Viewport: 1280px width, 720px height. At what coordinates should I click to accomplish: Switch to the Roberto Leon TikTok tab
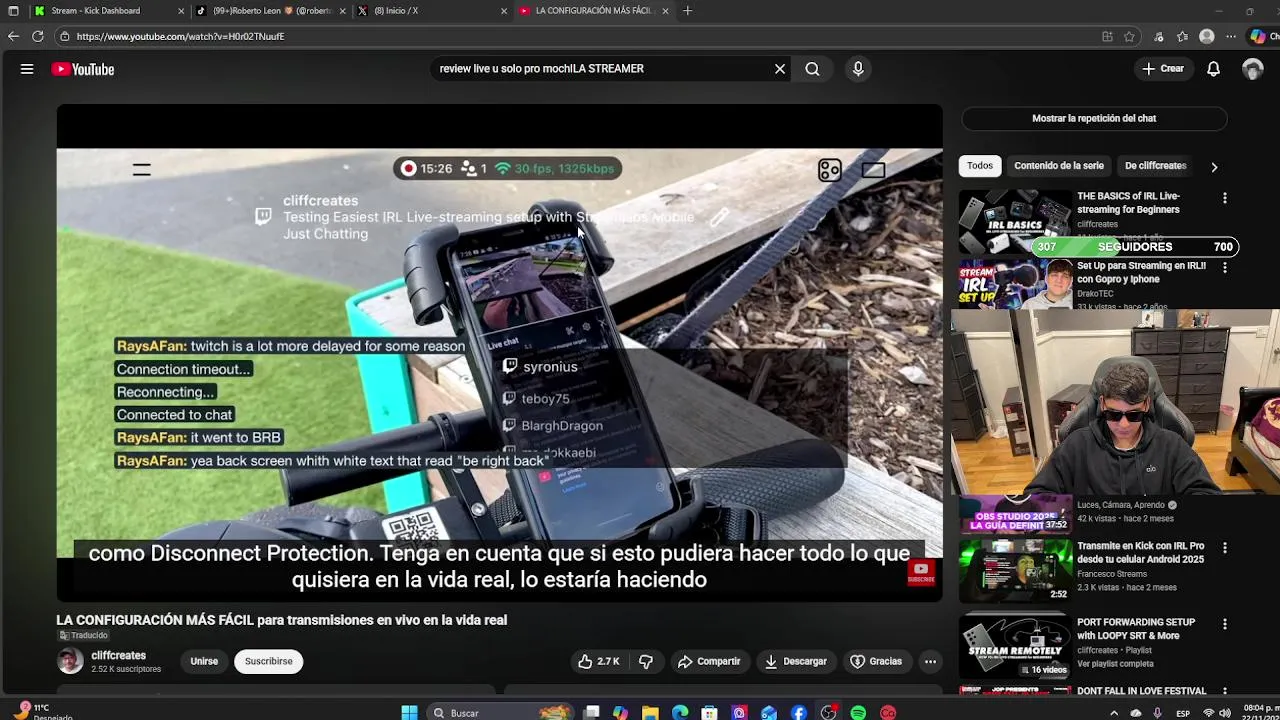pos(272,11)
